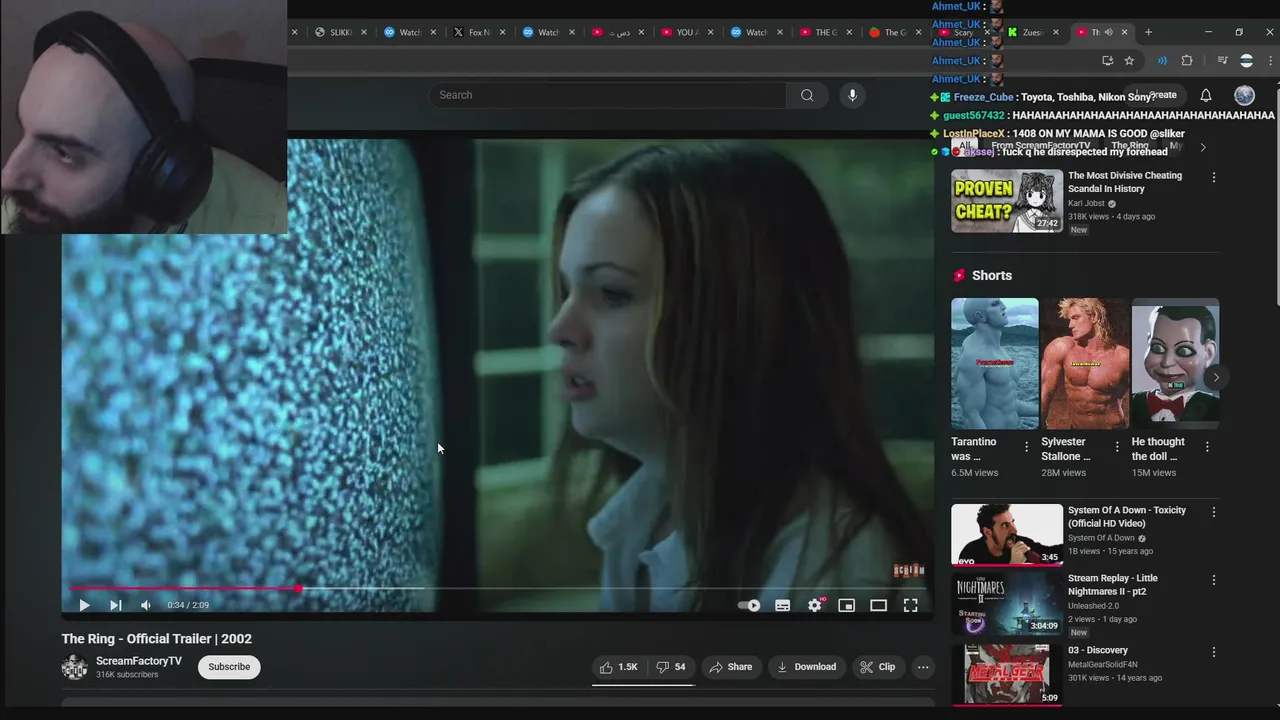Open the 03 - Discovery video title
1280x720 pixels.
pos(1098,650)
